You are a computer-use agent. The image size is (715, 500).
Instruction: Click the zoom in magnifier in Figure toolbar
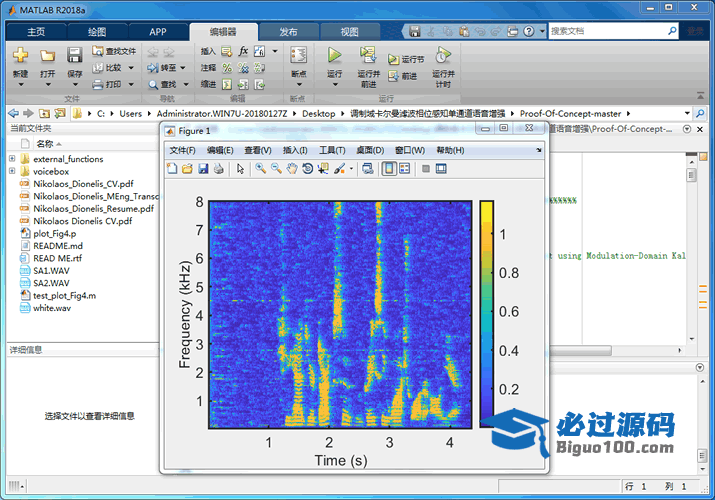(260, 169)
